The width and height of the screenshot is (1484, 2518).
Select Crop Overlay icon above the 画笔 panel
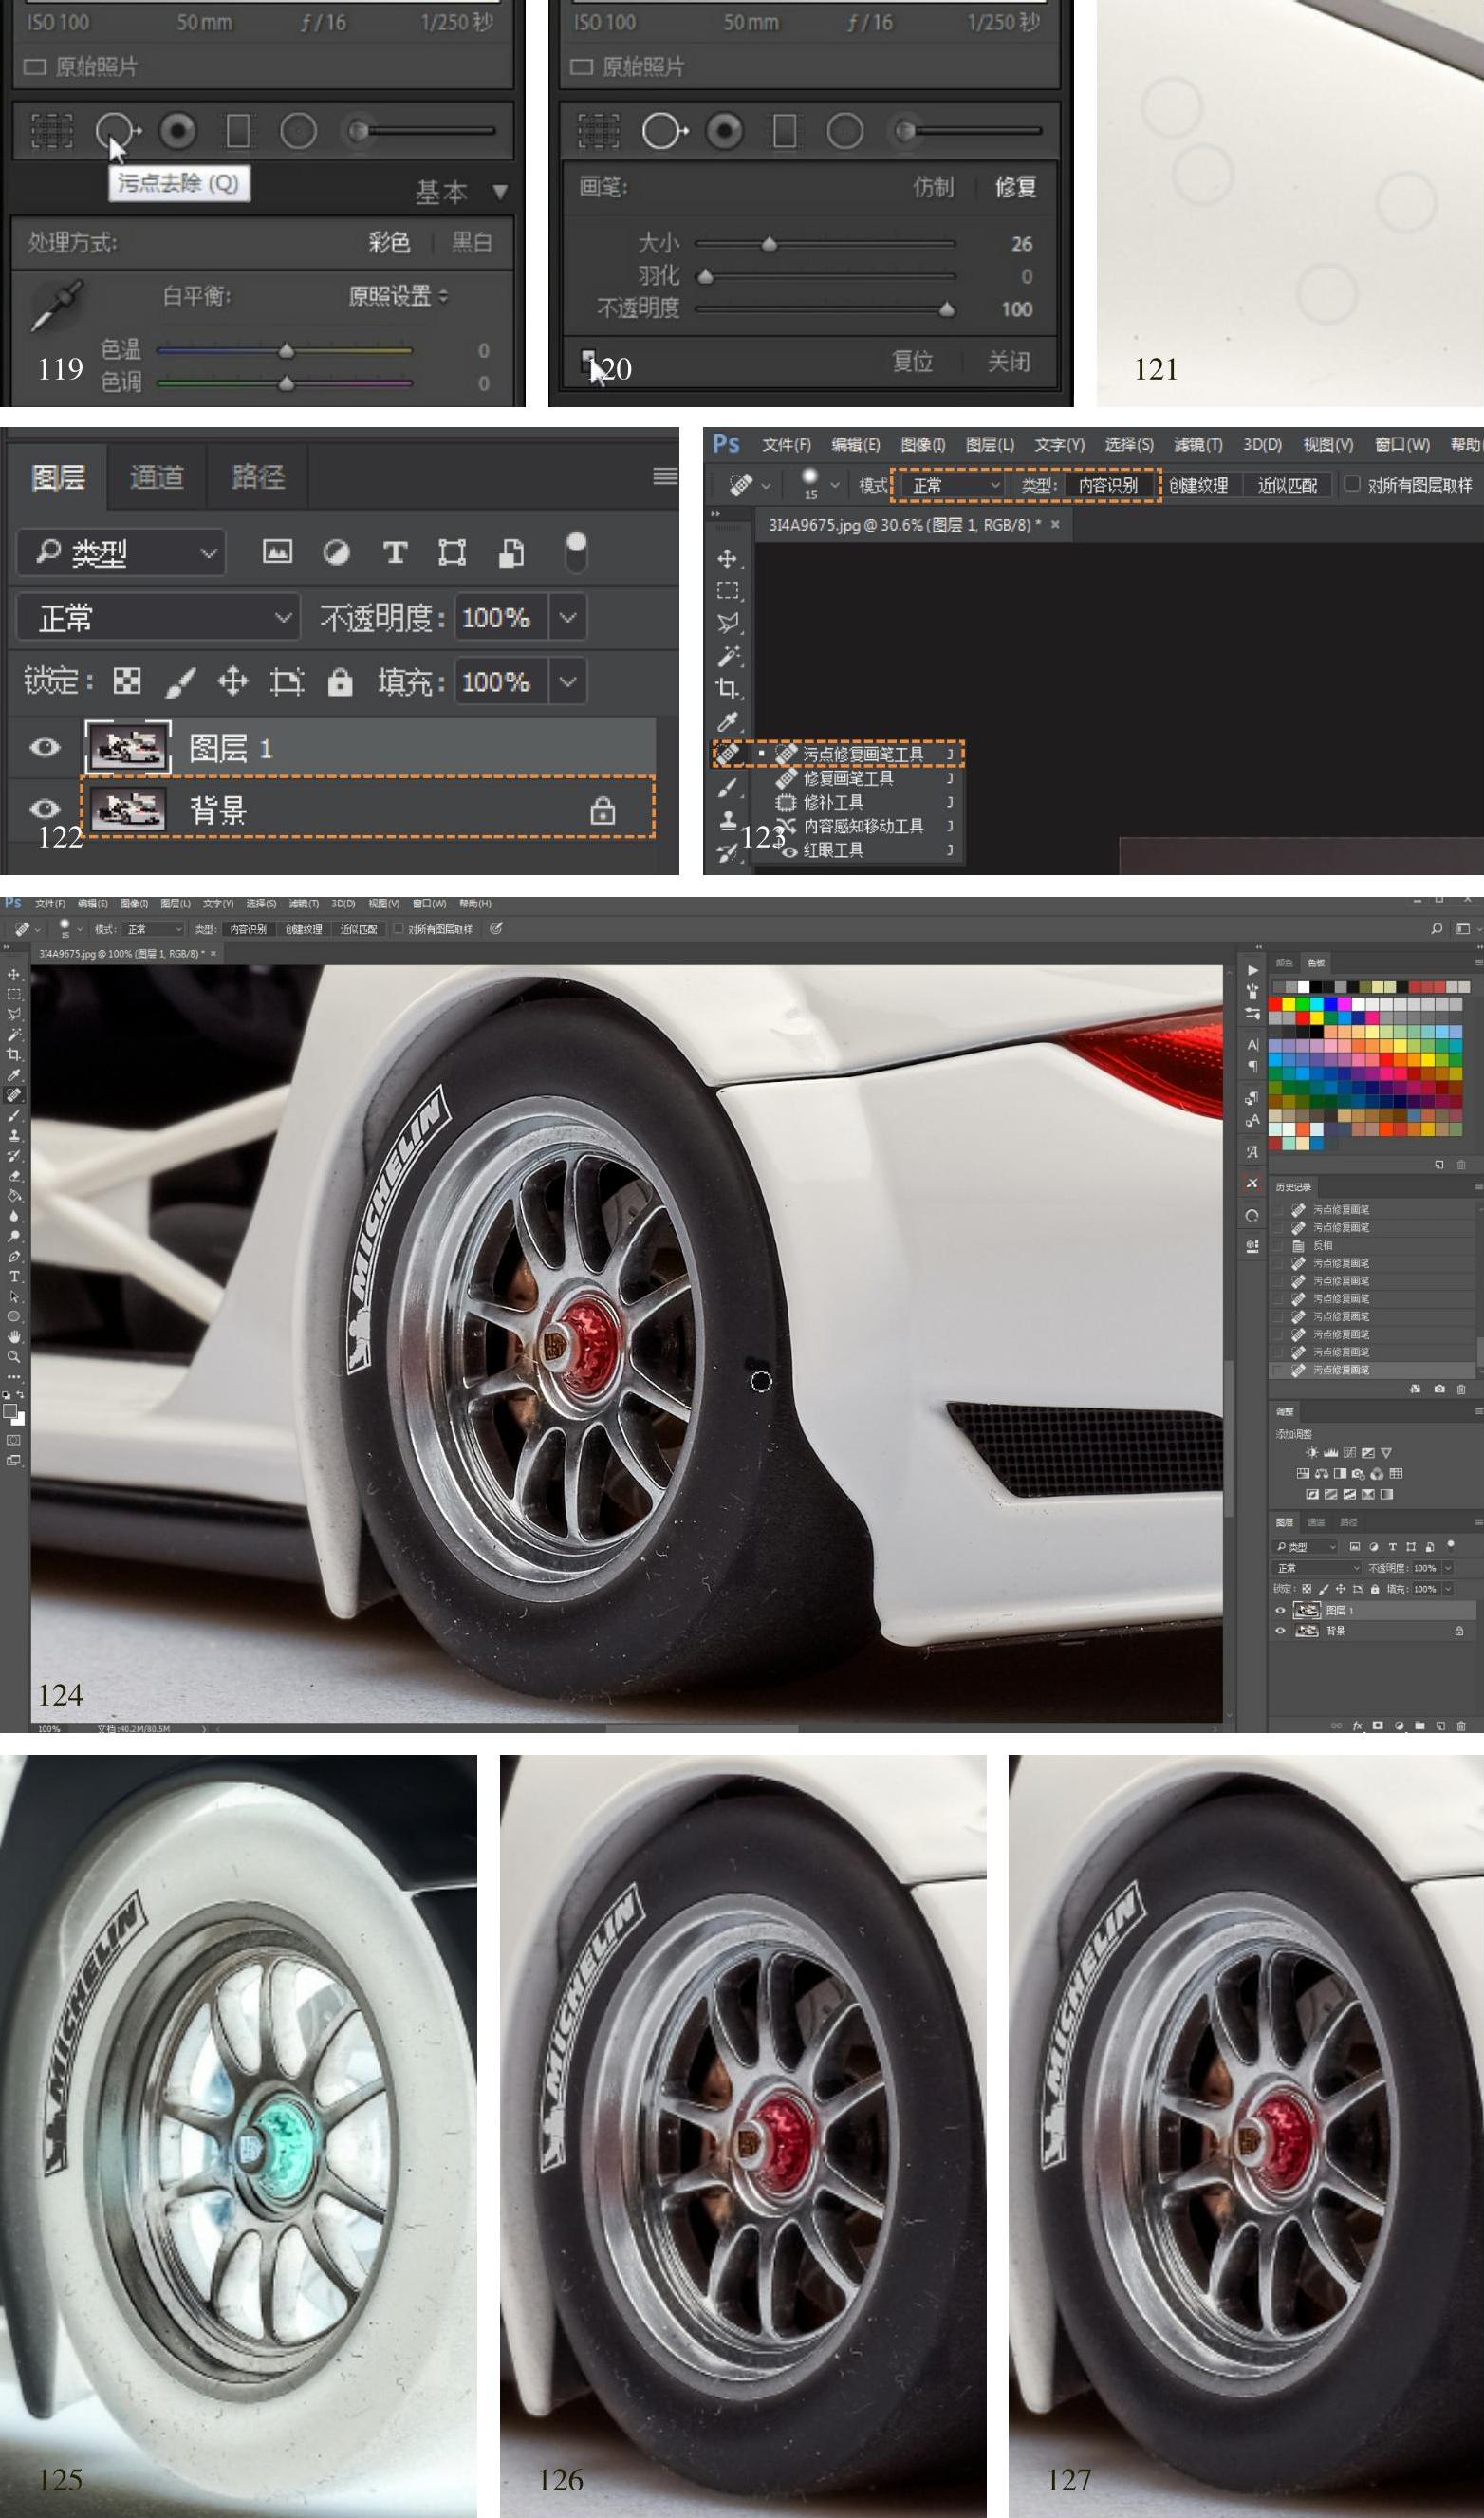[598, 131]
